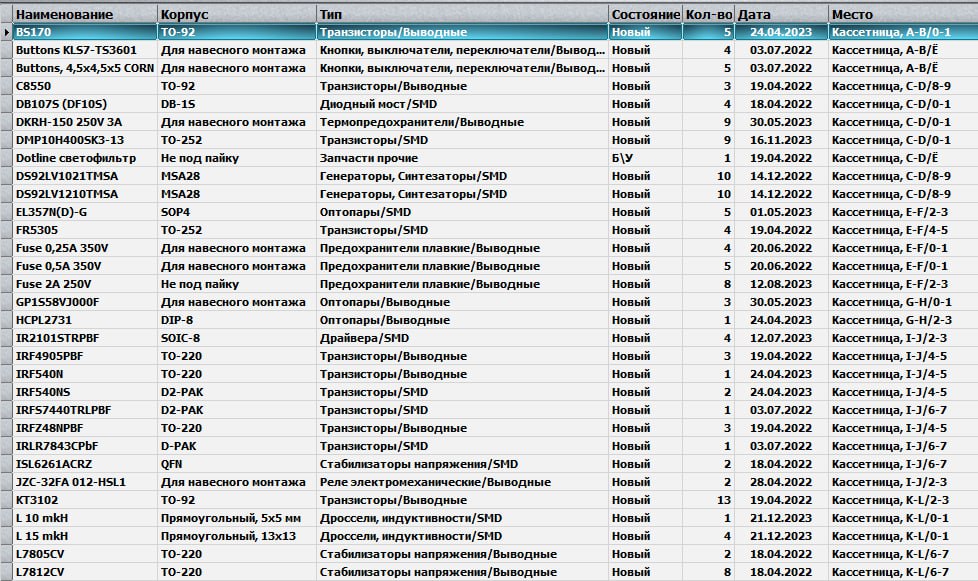This screenshot has width=978, height=581.
Task: Click the Б\У condition cell
Action: coord(646,158)
